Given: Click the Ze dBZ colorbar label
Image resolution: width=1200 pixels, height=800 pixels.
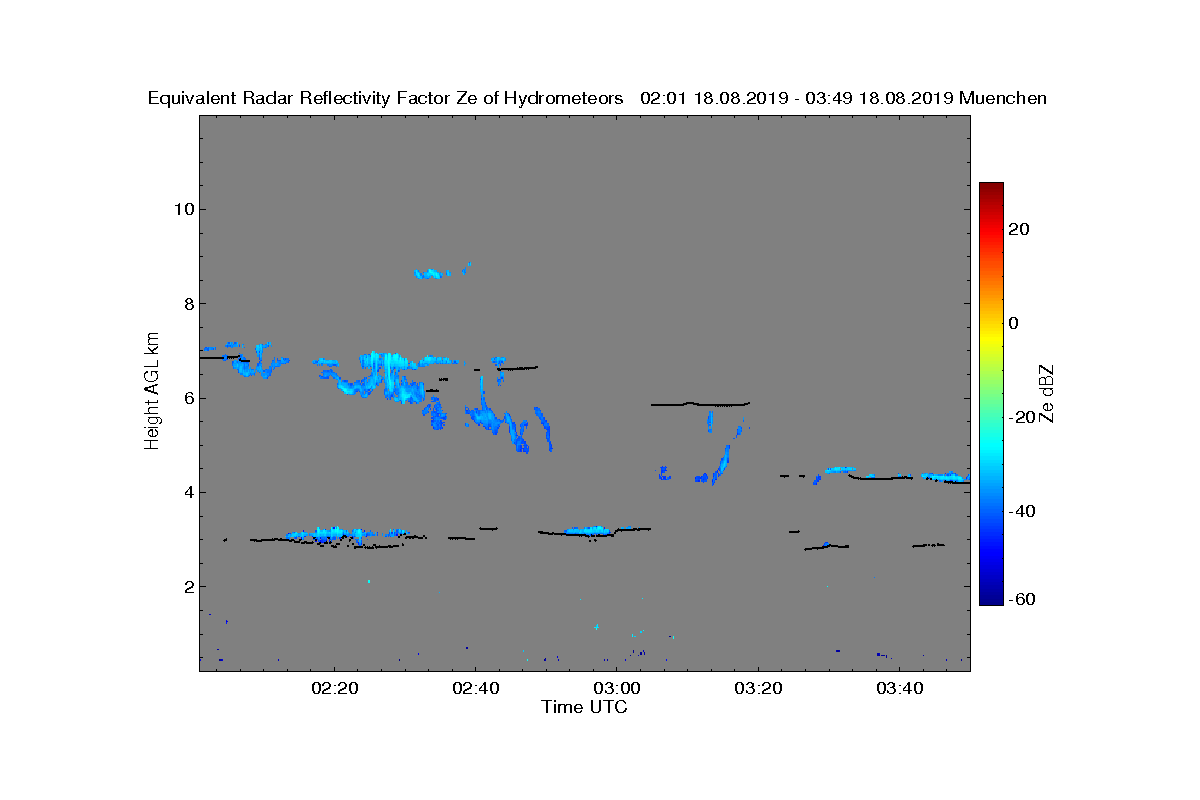Looking at the screenshot, I should point(1048,393).
